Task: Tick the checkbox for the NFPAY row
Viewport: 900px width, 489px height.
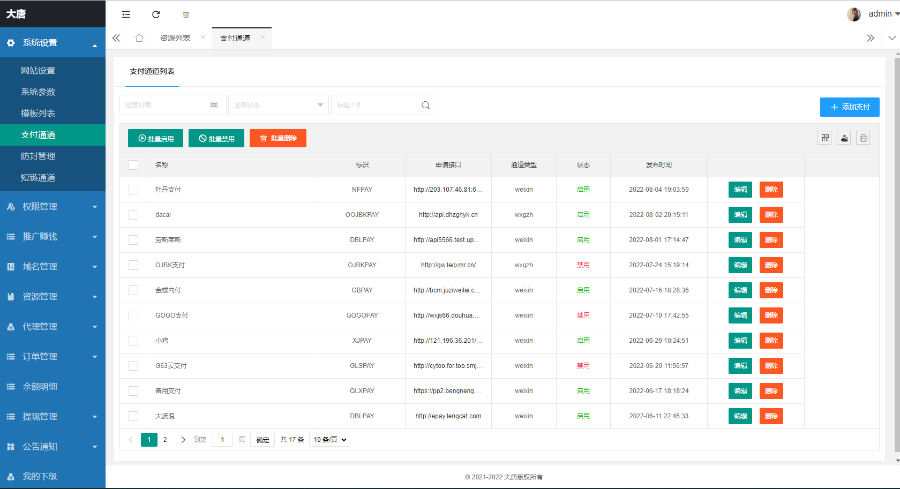Action: (133, 189)
